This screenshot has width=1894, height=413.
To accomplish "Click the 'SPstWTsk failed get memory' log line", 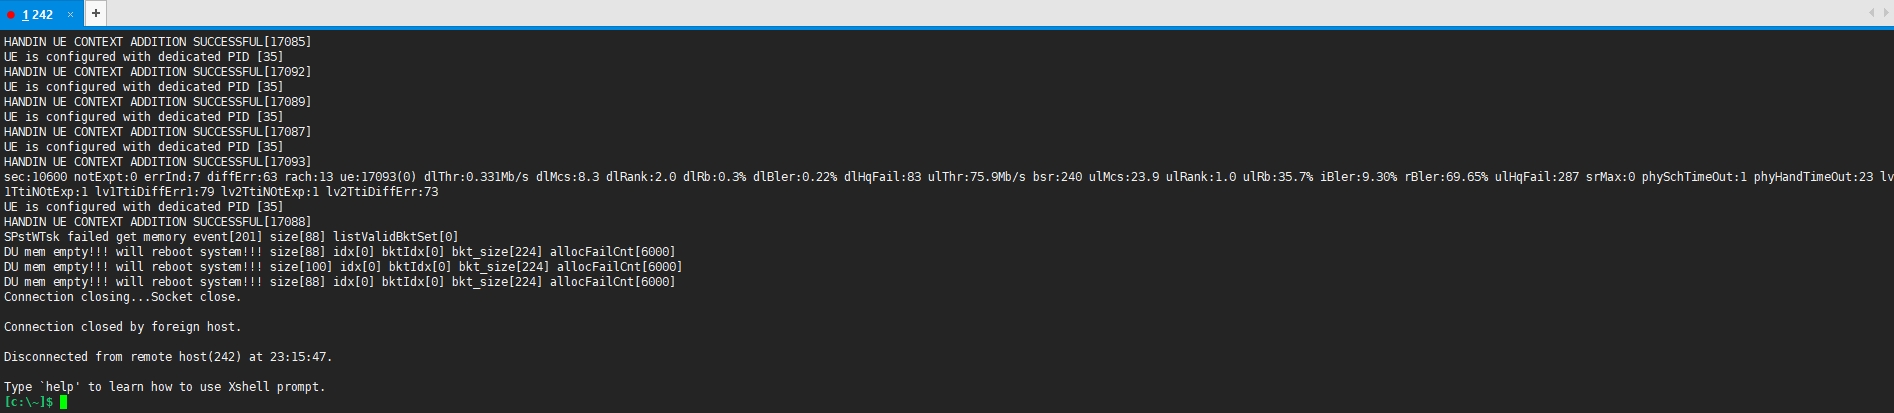I will pos(231,237).
